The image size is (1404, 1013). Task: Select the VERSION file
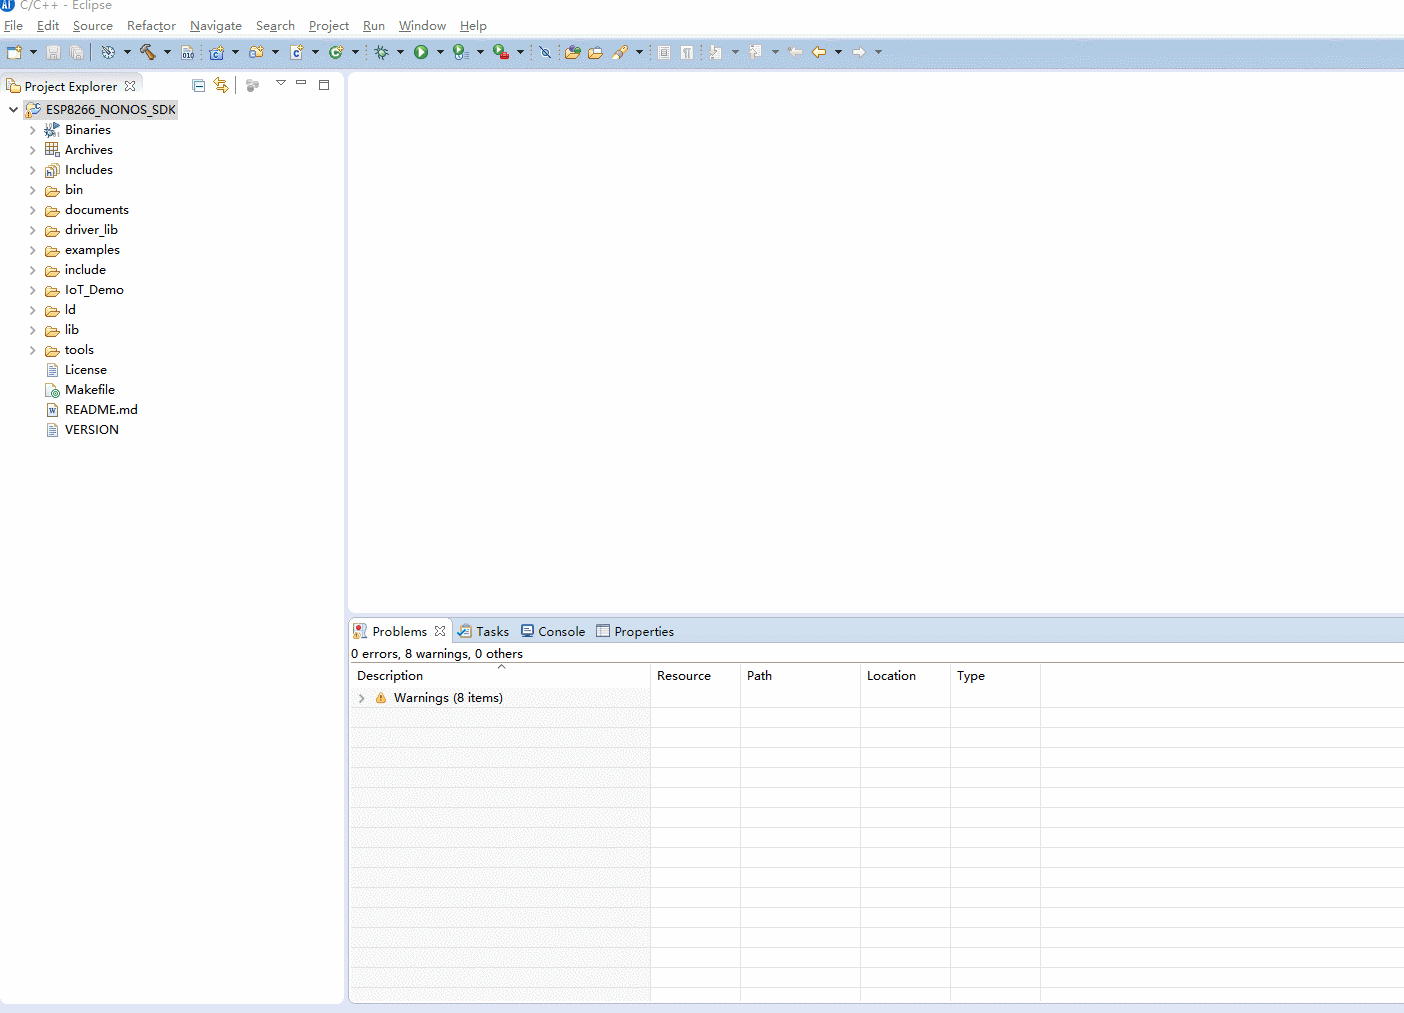coord(92,430)
